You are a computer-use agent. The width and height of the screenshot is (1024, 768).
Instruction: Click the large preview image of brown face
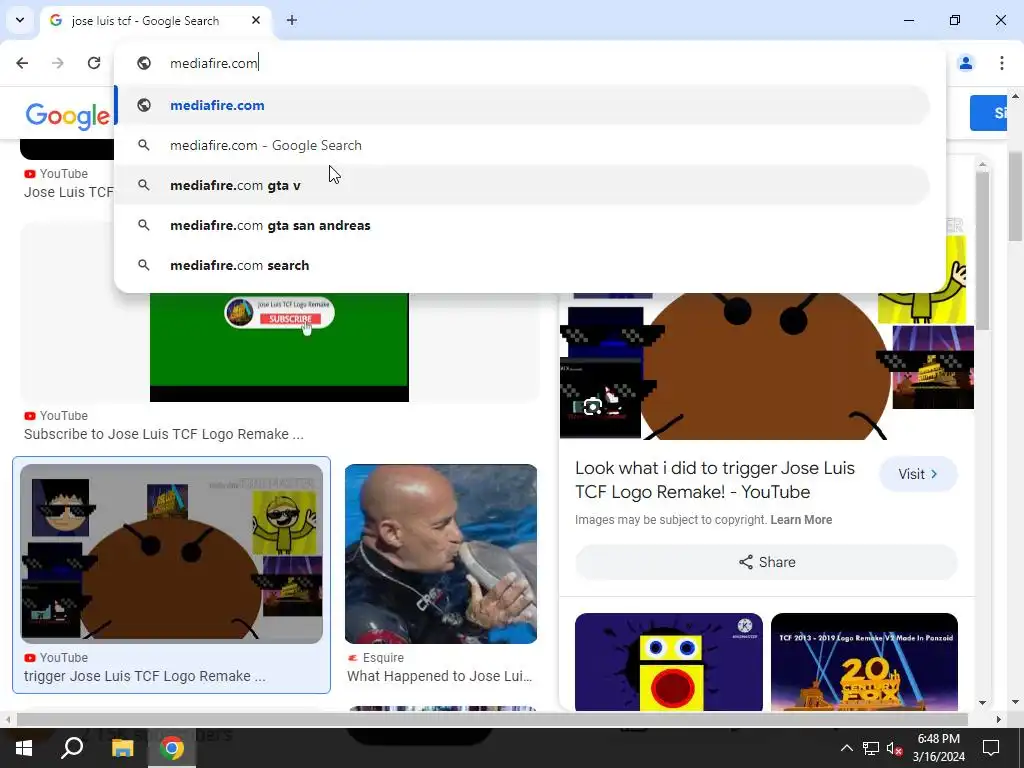click(767, 366)
